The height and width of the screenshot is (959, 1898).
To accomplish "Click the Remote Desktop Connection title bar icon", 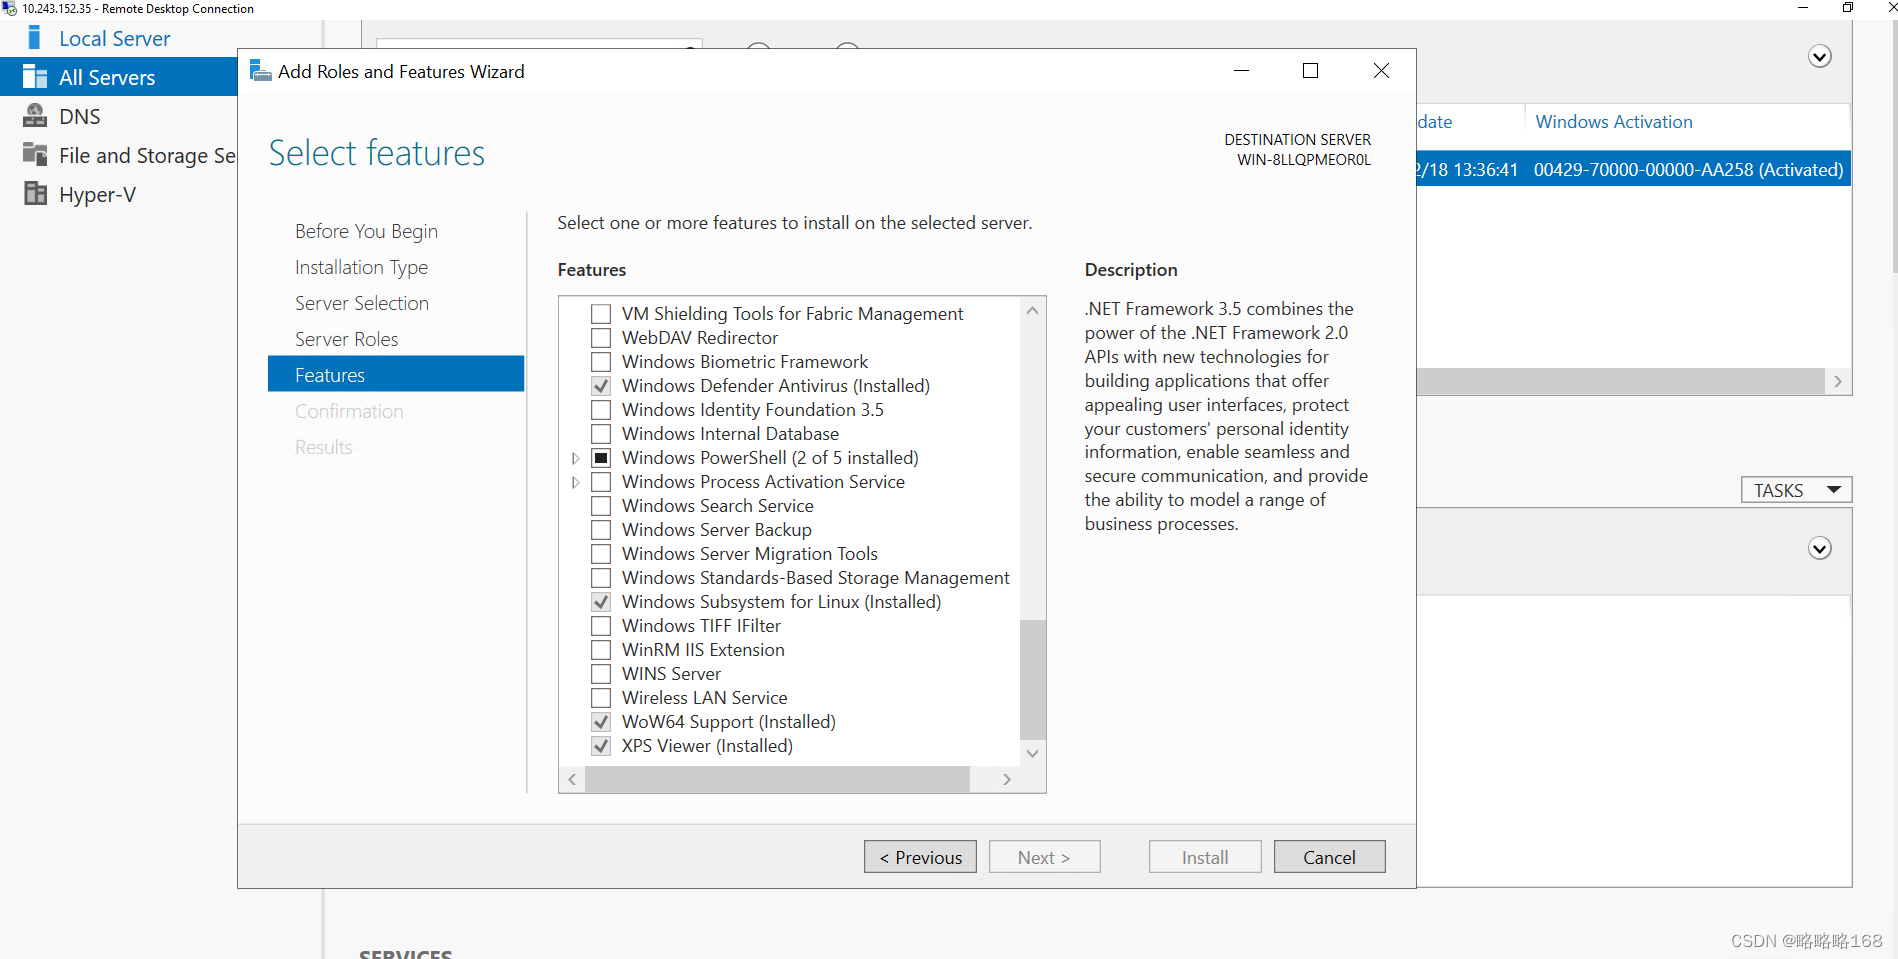I will pyautogui.click(x=10, y=9).
